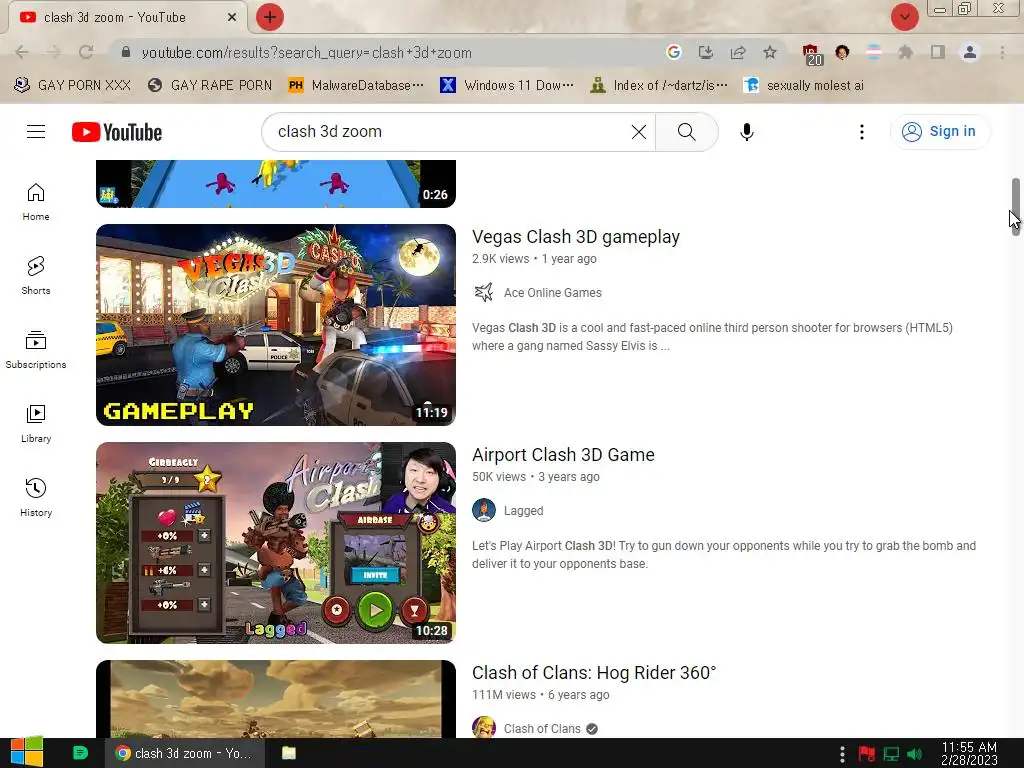Show hidden tray icons overflow

(x=842, y=754)
